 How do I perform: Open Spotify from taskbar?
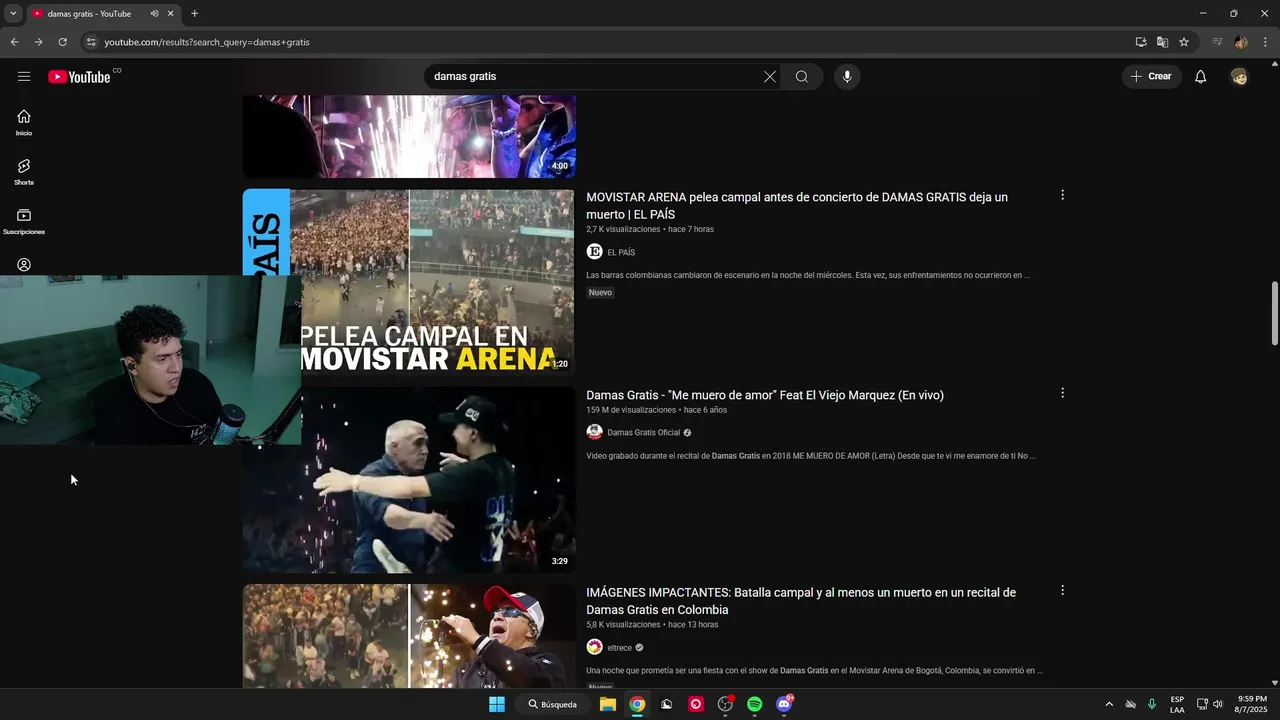pyautogui.click(x=755, y=704)
